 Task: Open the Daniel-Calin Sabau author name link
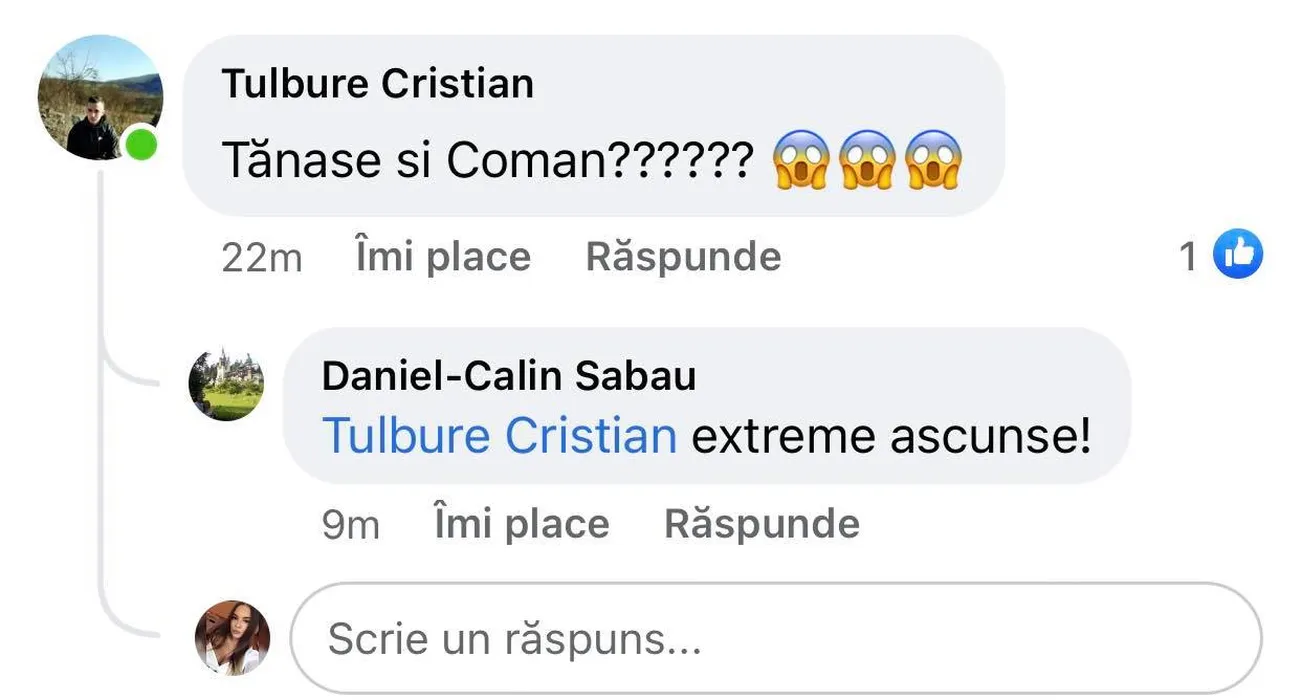click(x=509, y=376)
